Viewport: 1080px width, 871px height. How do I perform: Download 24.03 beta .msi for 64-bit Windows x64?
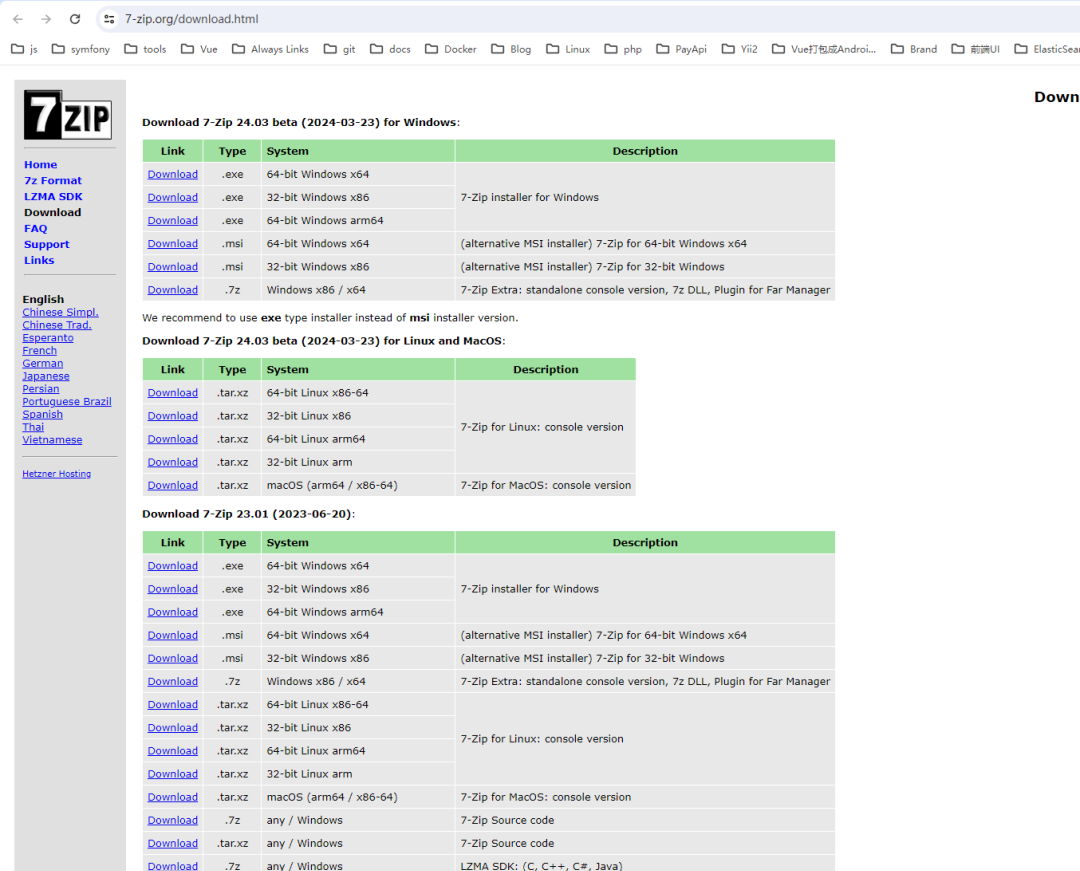tap(173, 244)
